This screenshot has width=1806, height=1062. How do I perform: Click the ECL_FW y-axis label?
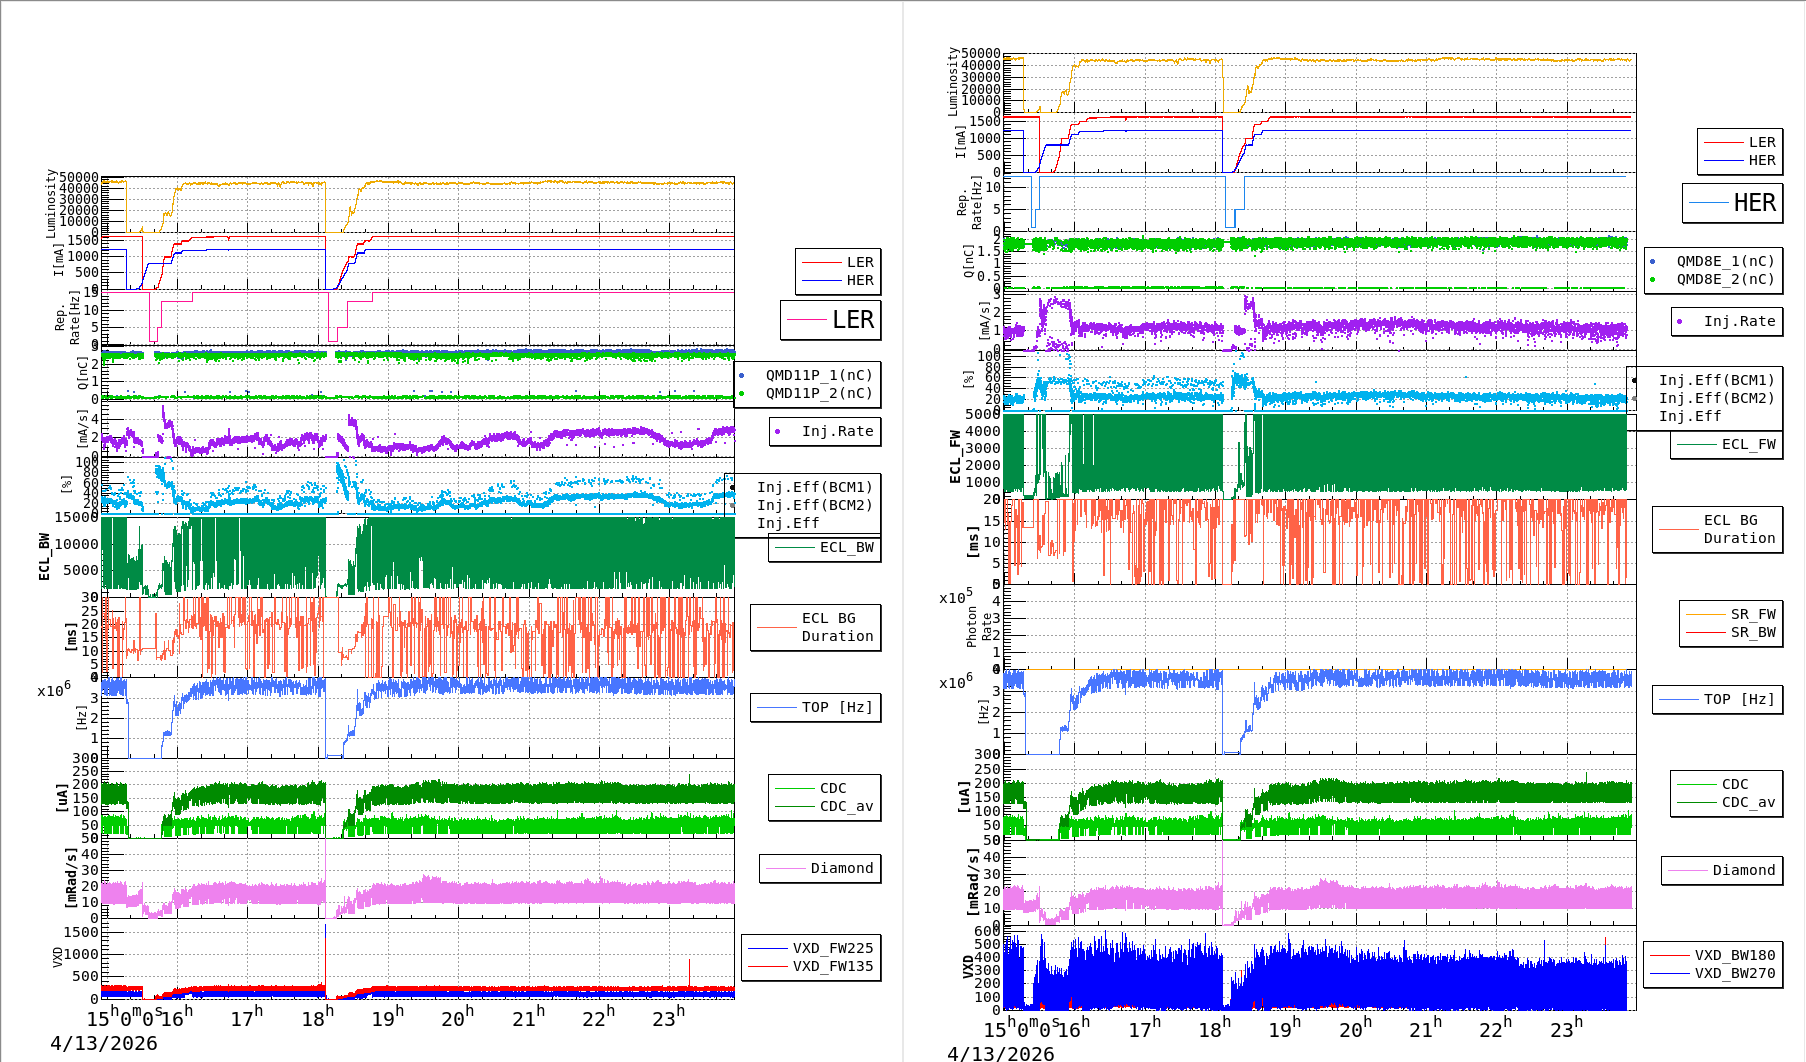[x=955, y=457]
